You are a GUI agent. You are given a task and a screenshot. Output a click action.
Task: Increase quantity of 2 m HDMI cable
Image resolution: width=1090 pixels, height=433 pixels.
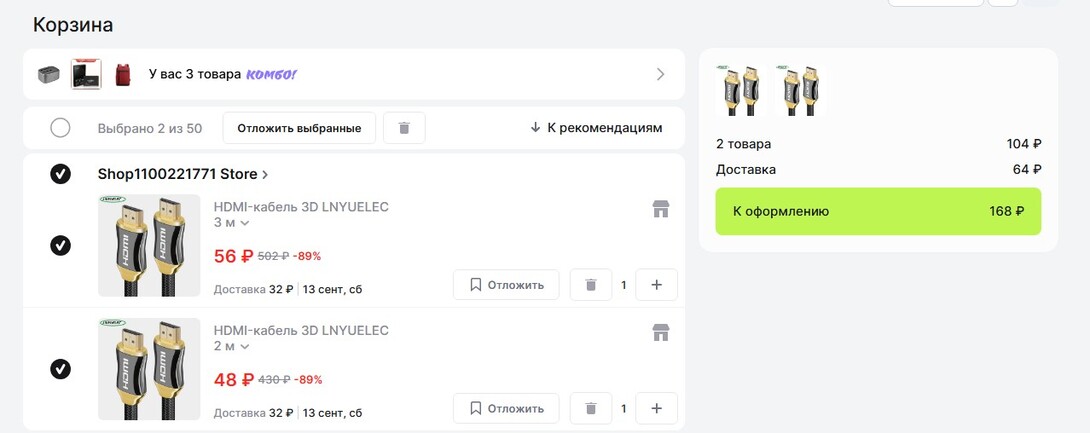656,408
